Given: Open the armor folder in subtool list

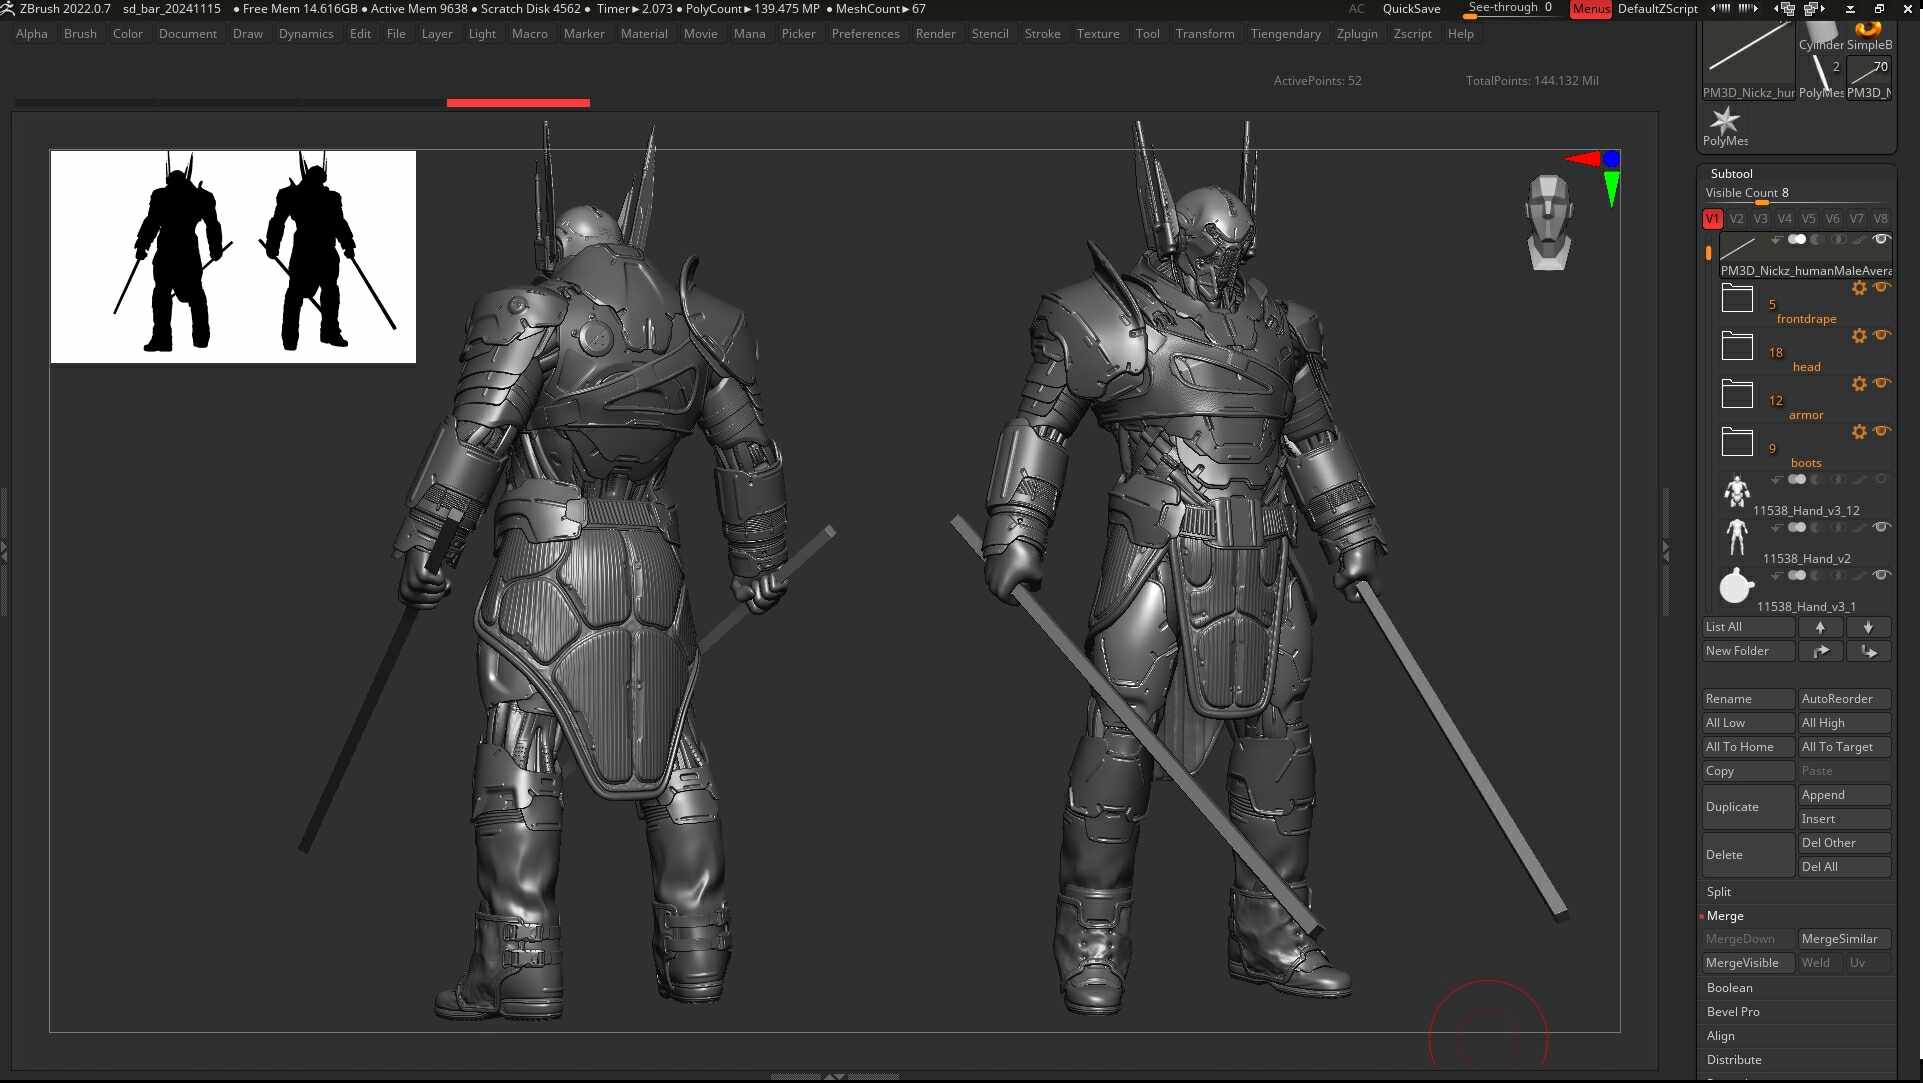Looking at the screenshot, I should (x=1737, y=395).
